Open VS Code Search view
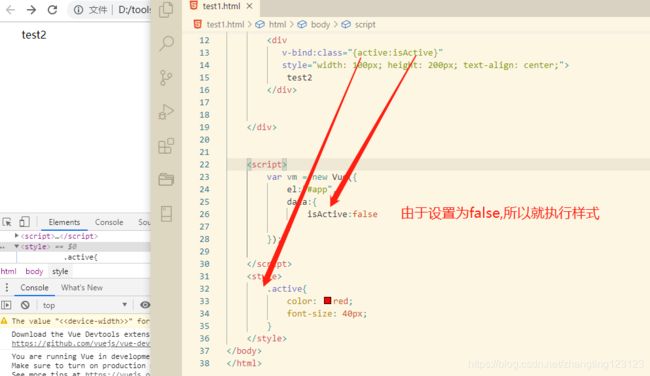Image resolution: width=650 pixels, height=376 pixels. (x=166, y=43)
